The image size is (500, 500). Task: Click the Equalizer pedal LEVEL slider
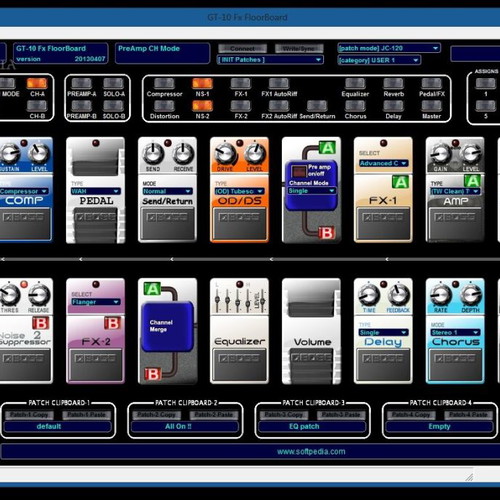tap(263, 297)
